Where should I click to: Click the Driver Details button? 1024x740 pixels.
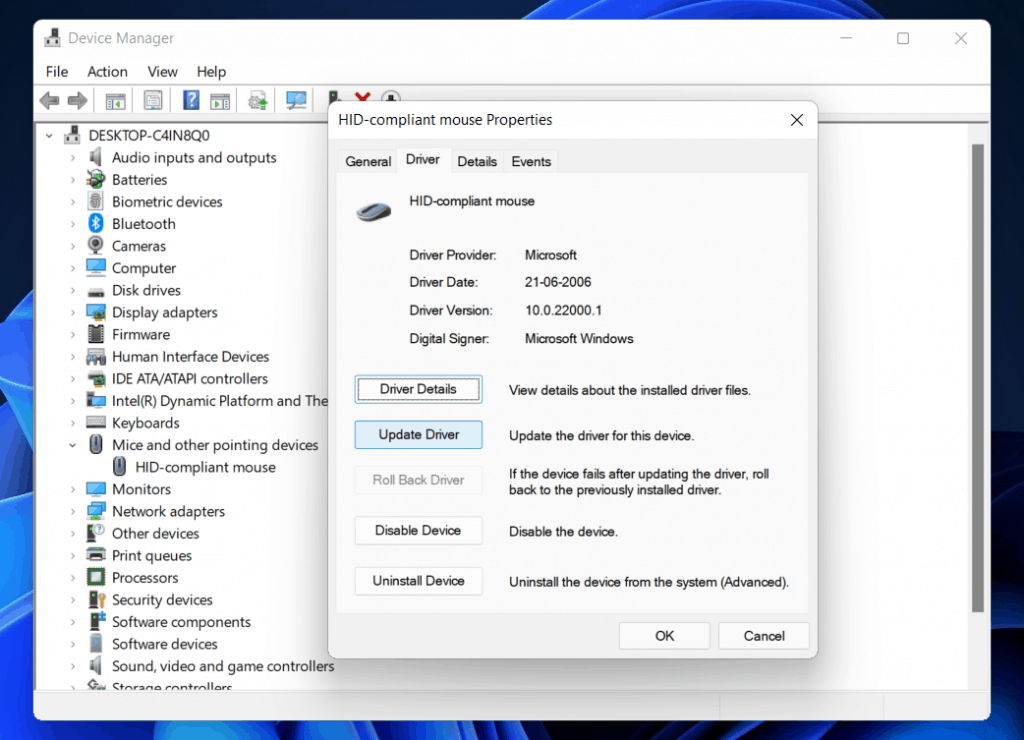[418, 389]
